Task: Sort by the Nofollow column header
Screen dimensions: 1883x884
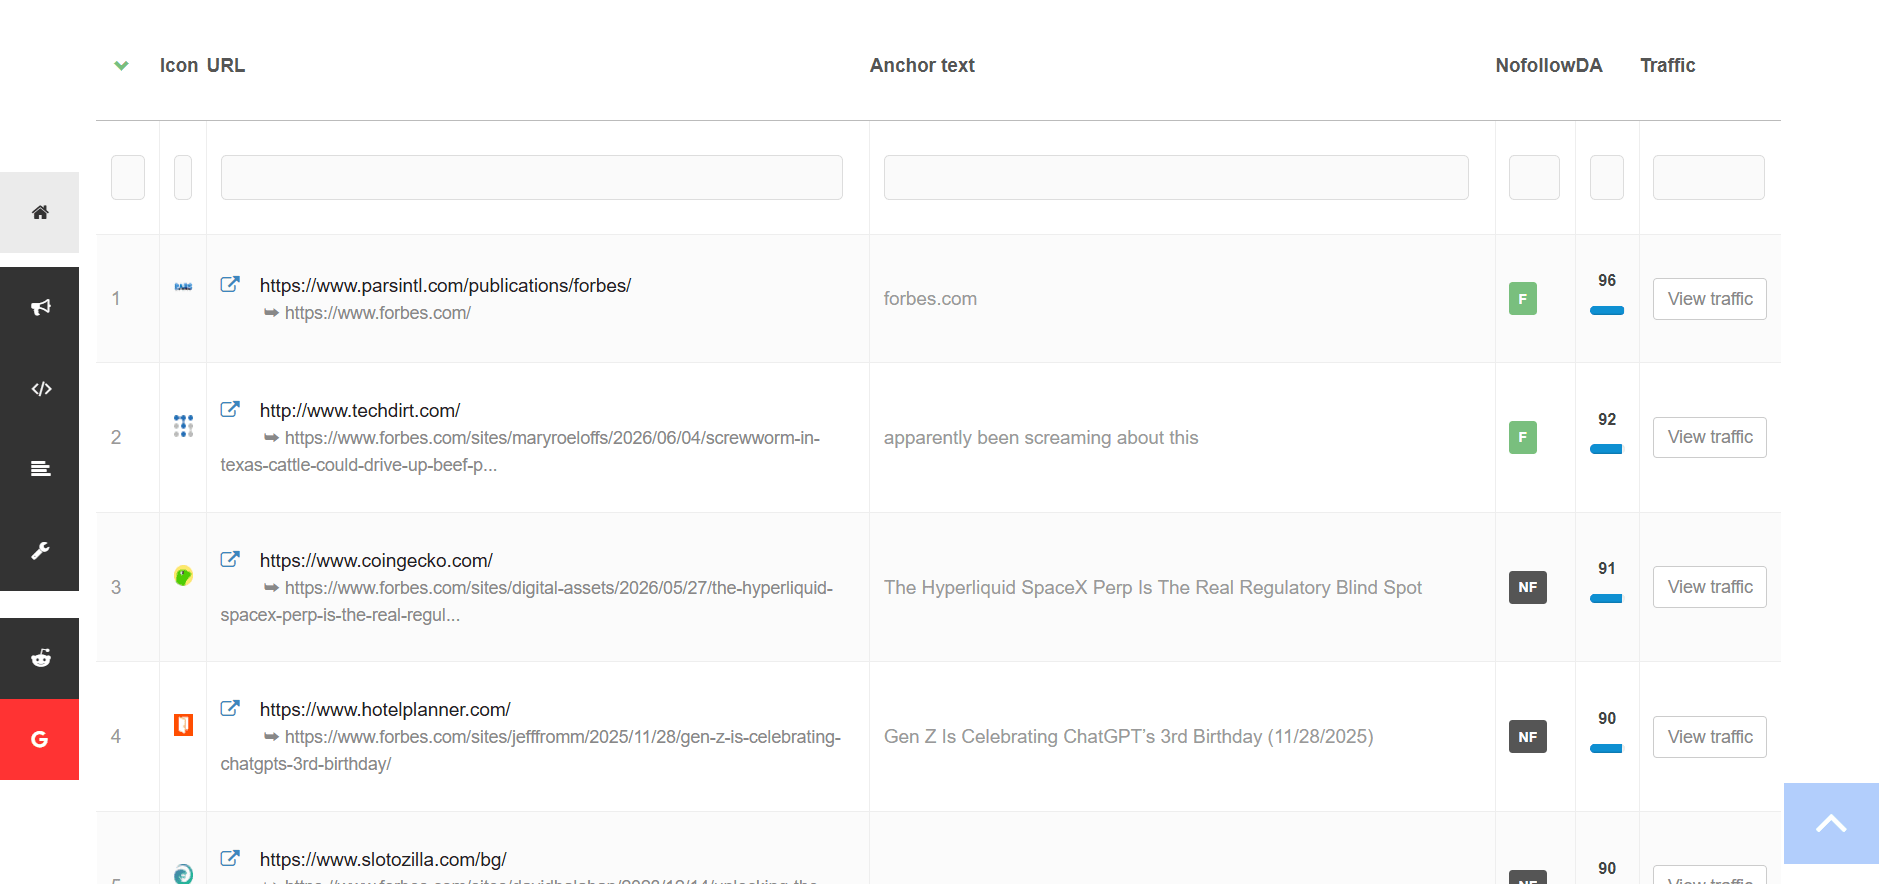Action: 1535,65
